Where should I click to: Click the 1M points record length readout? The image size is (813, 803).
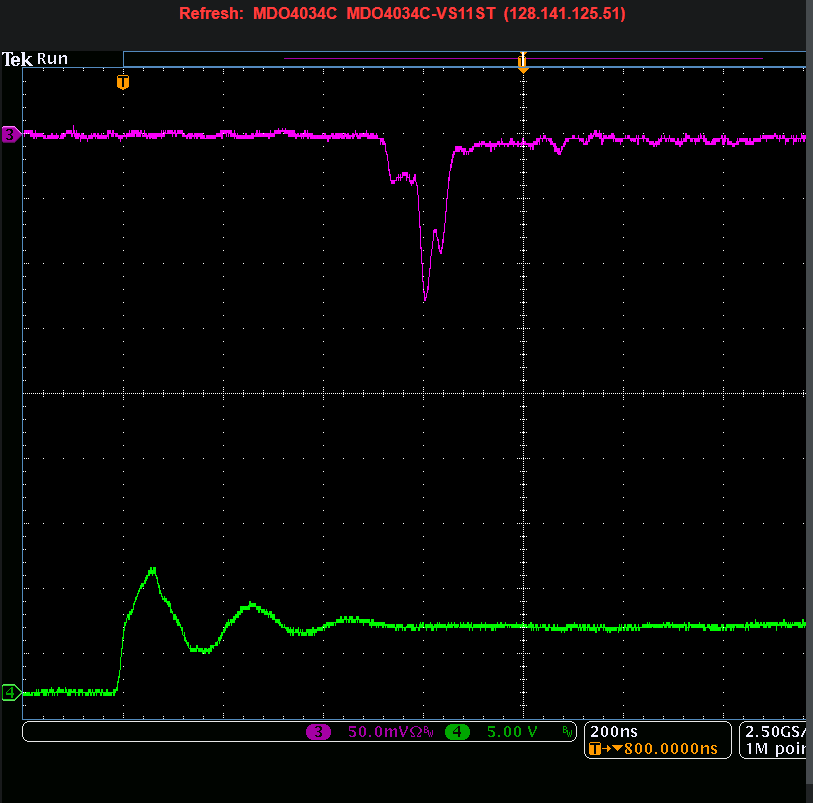click(777, 749)
